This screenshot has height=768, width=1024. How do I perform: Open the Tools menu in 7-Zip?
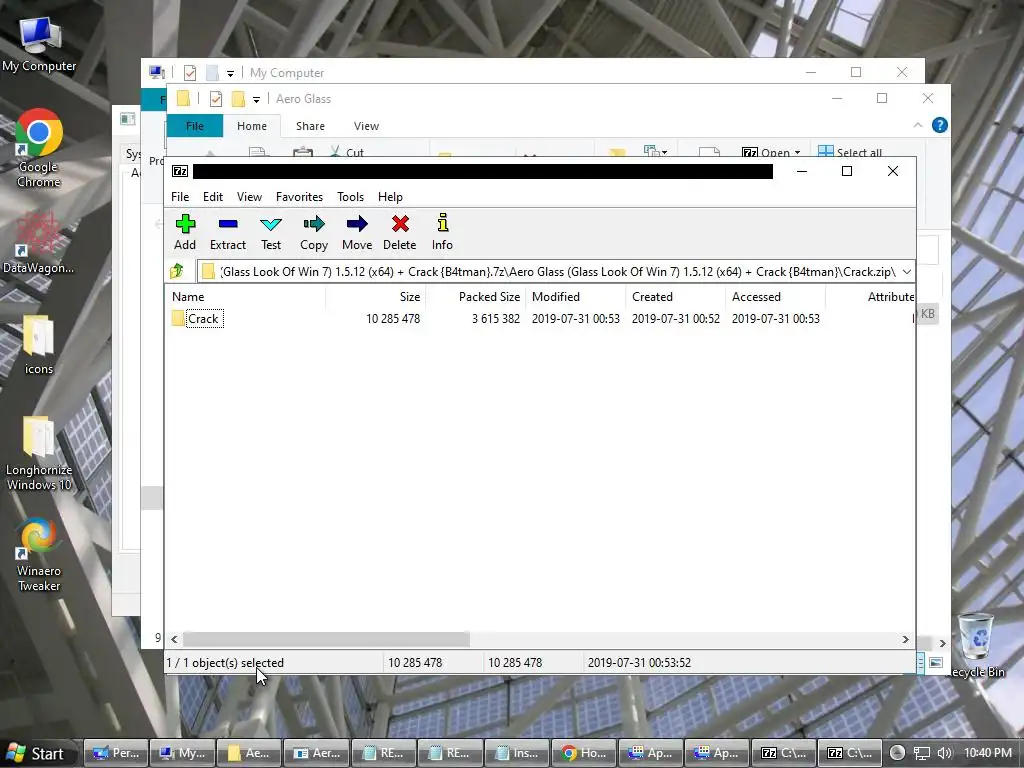tap(351, 197)
